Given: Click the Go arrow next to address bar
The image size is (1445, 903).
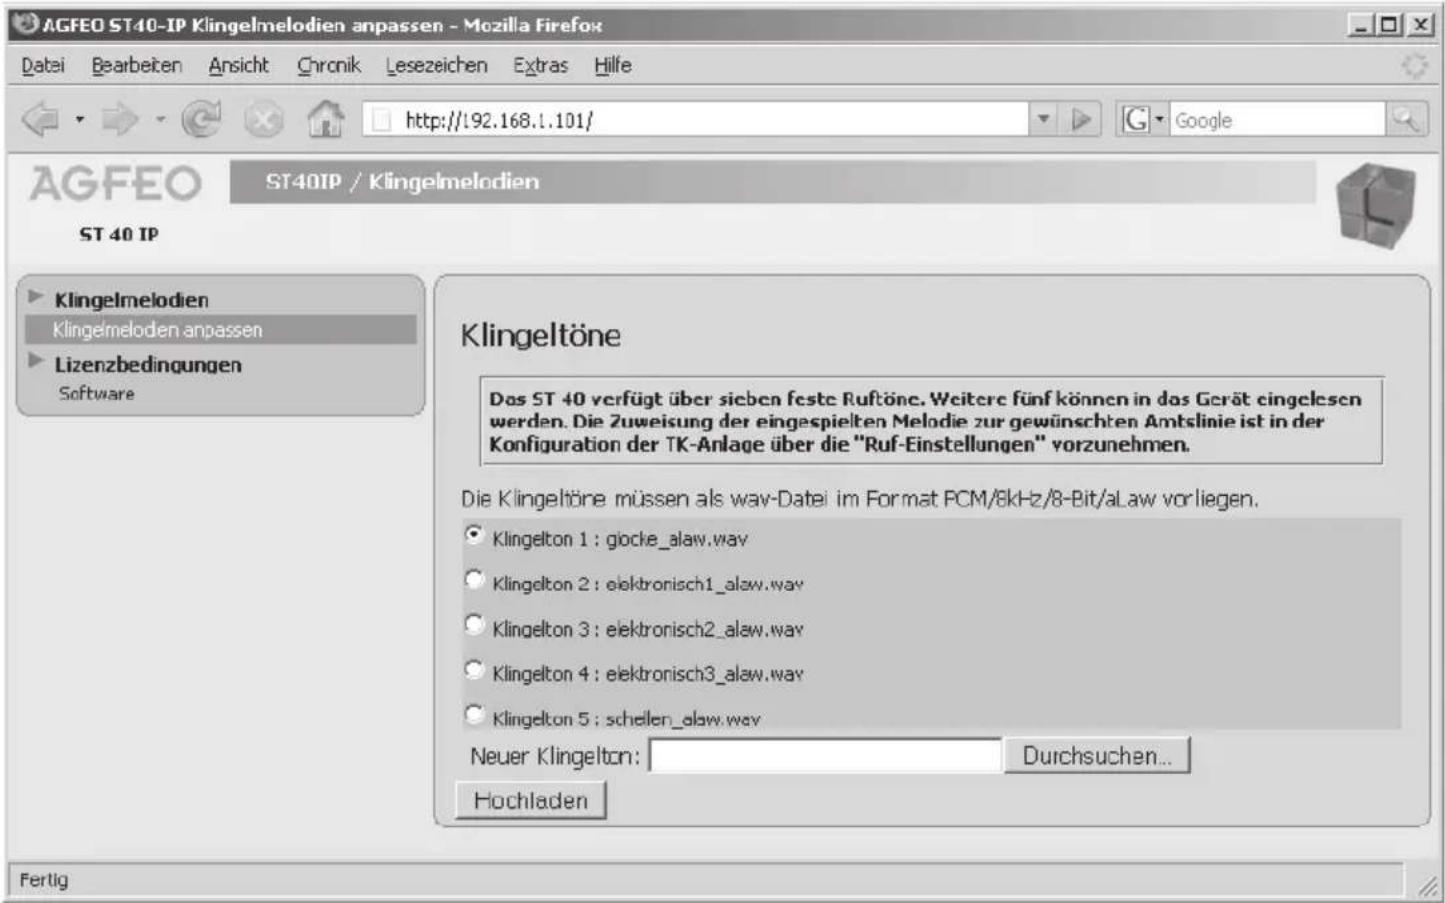Looking at the screenshot, I should click(x=1080, y=120).
